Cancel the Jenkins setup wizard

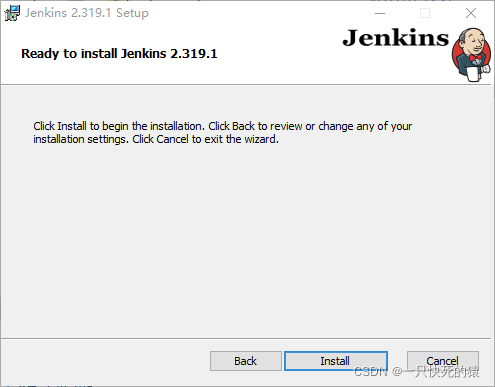(x=443, y=361)
